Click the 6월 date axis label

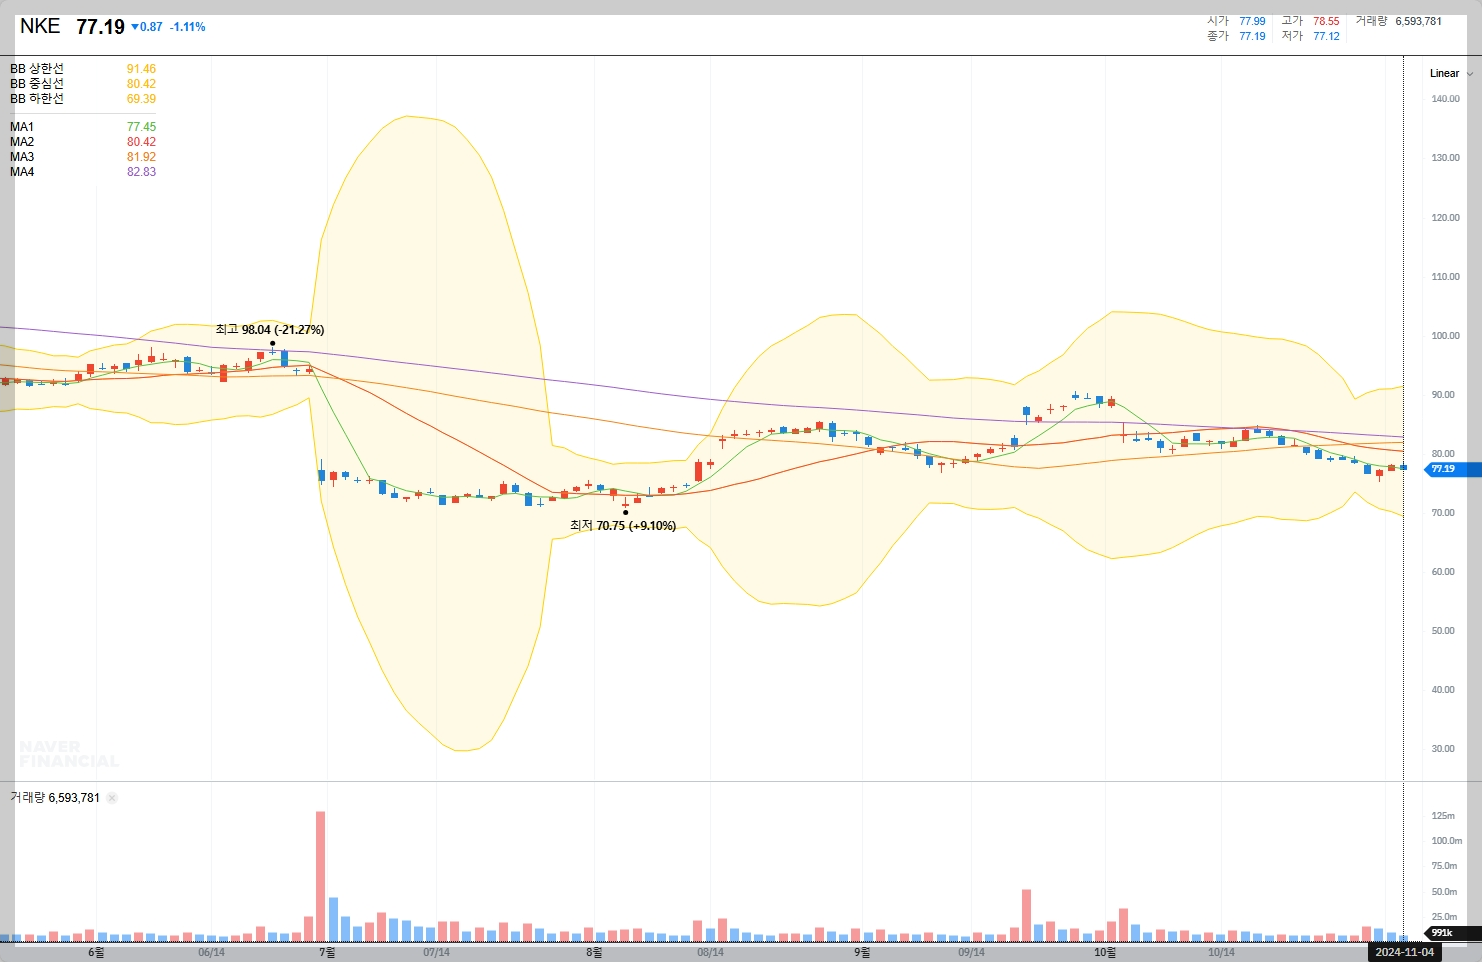coord(96,952)
